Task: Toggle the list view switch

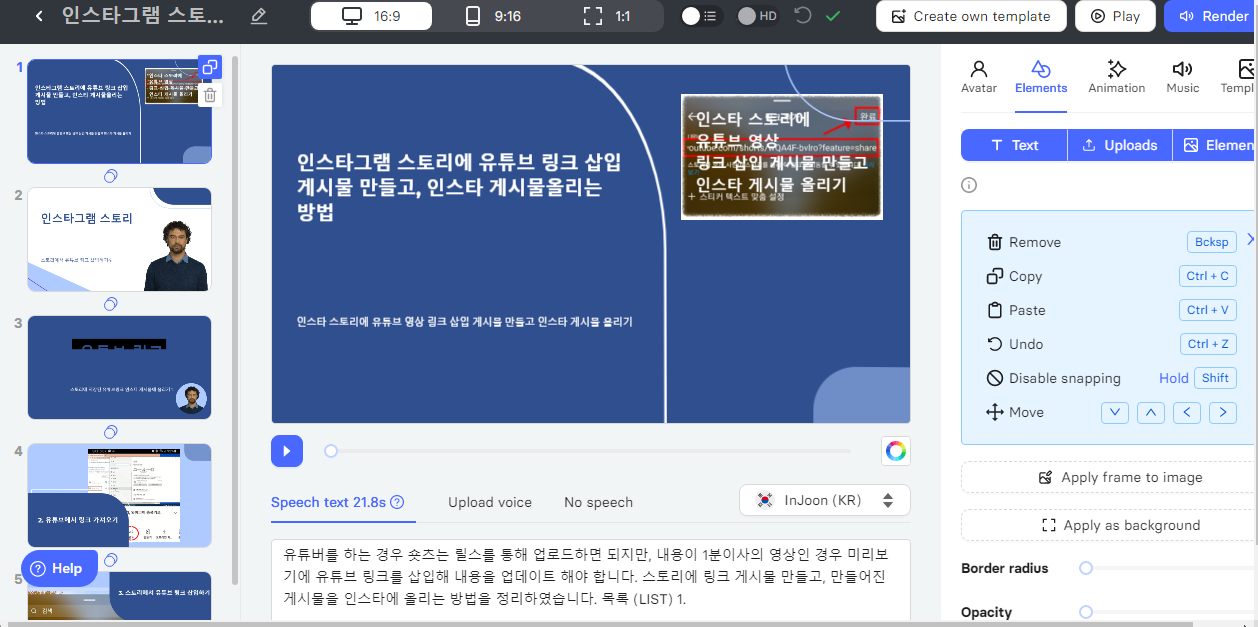Action: point(700,16)
